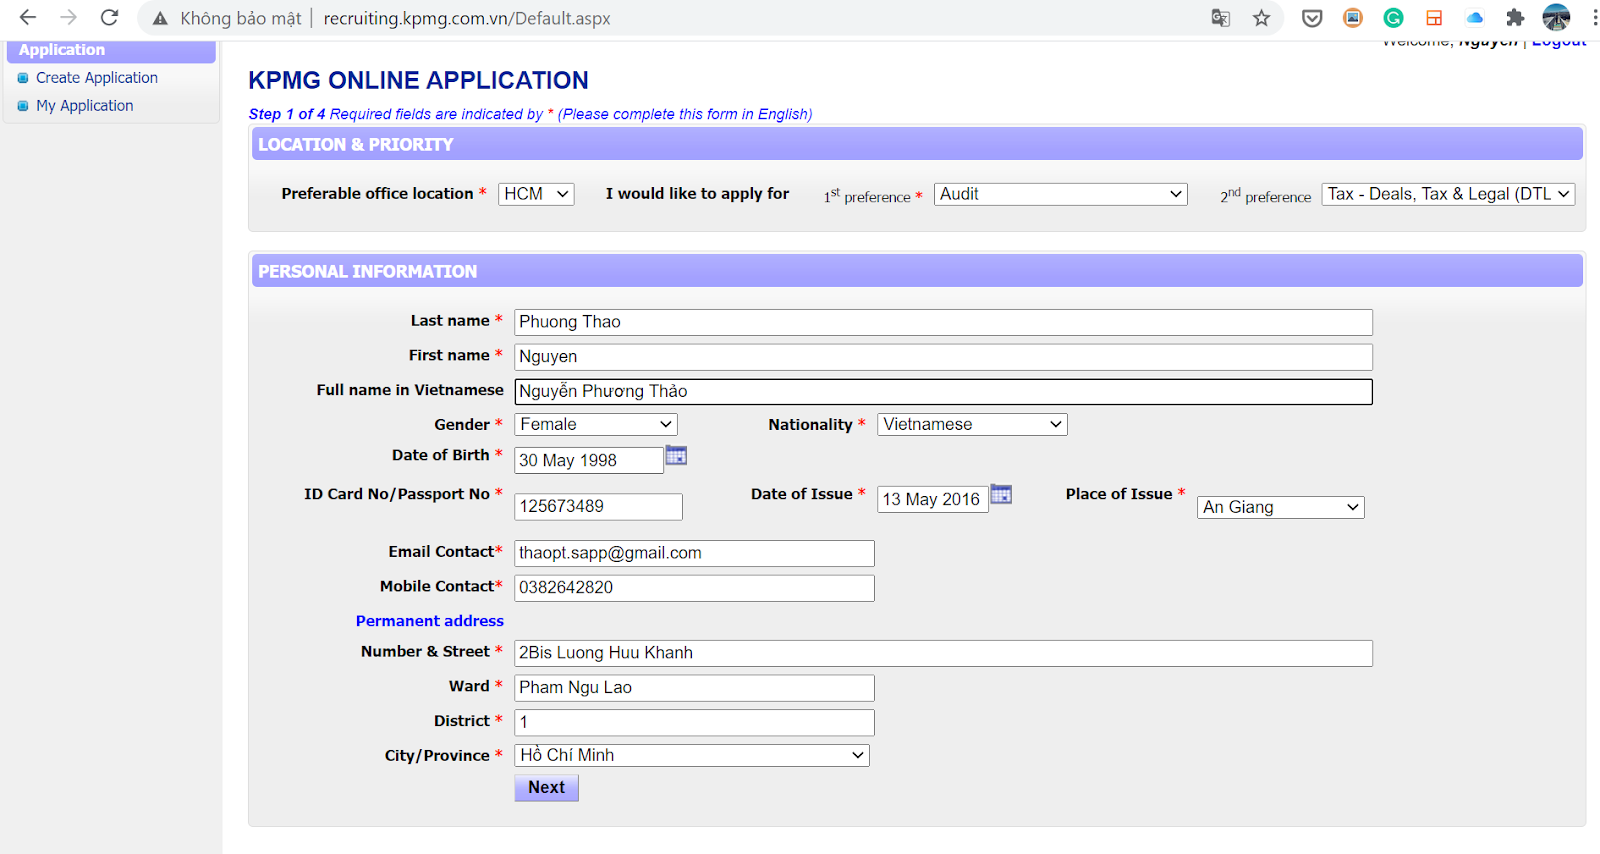Open City/Province Hồ Chí Minh dropdown
1600x854 pixels.
(692, 755)
